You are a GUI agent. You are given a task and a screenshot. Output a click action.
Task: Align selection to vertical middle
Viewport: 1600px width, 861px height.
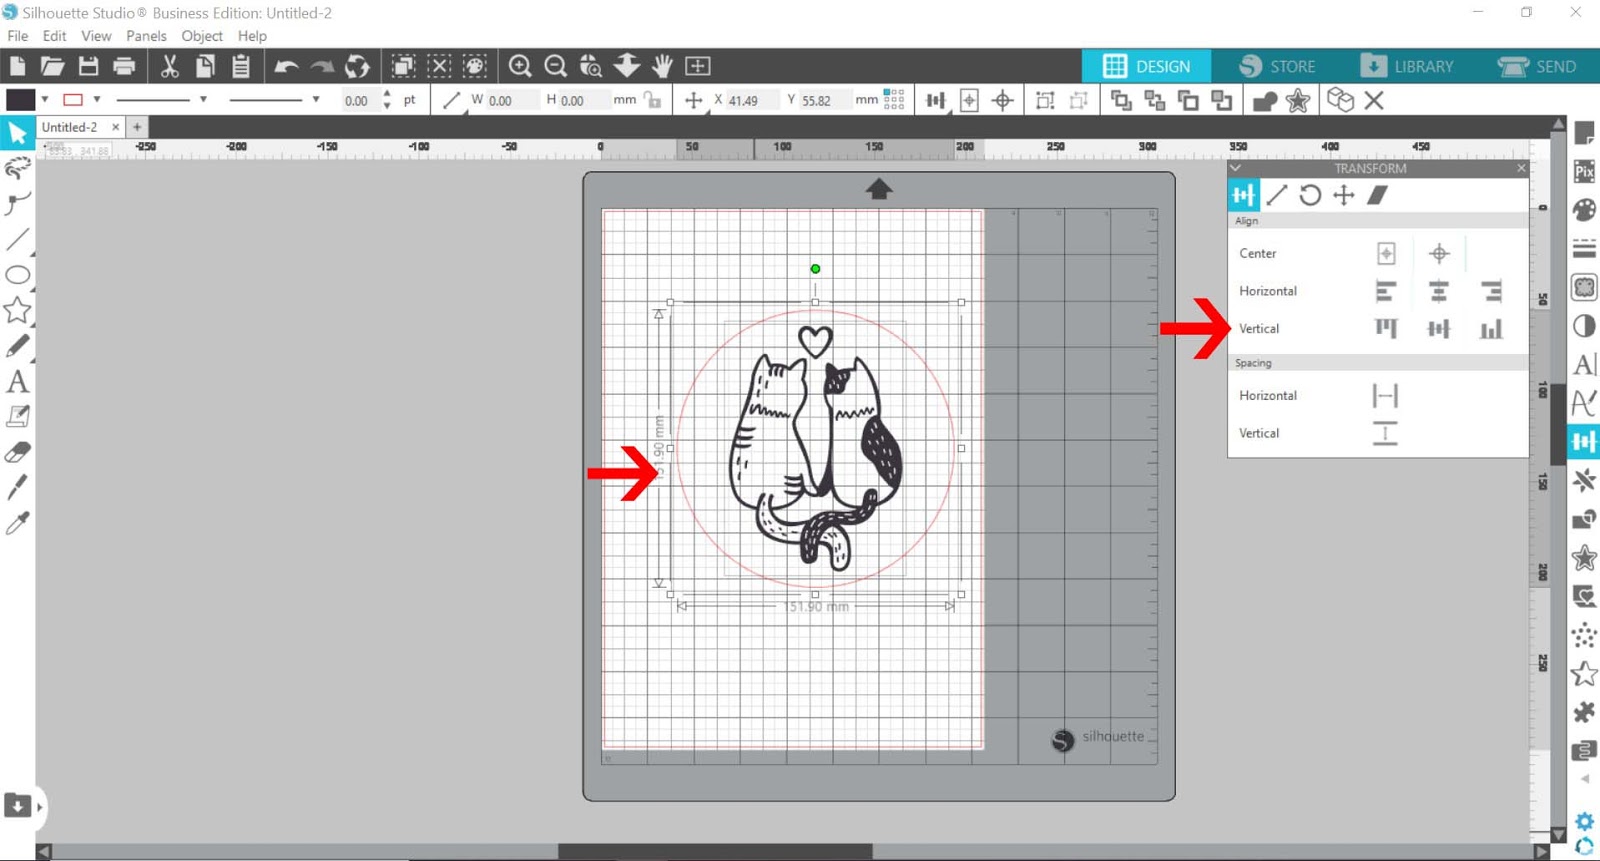click(x=1438, y=328)
